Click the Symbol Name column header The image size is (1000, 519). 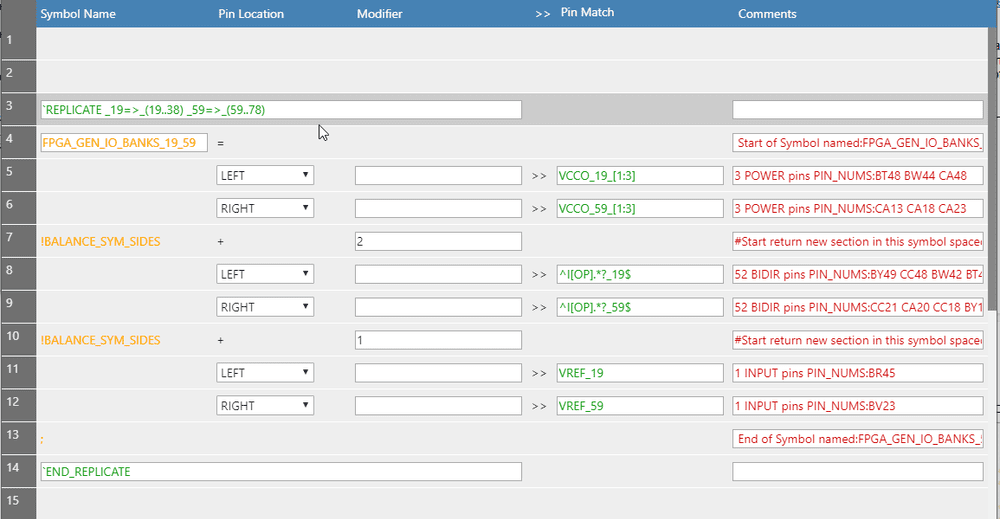78,13
